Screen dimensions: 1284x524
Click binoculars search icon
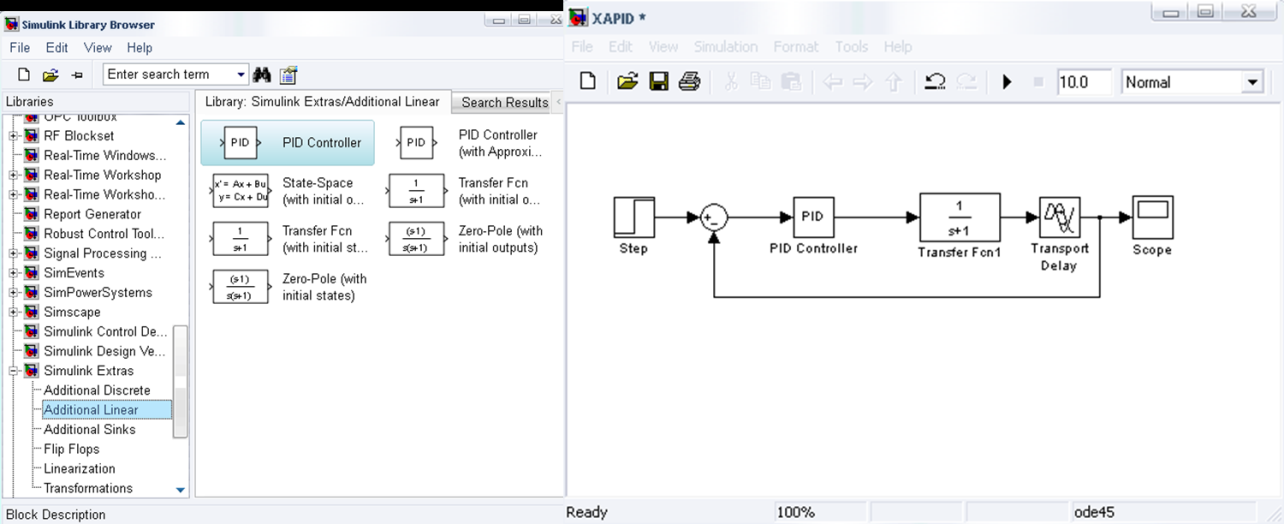tap(263, 75)
